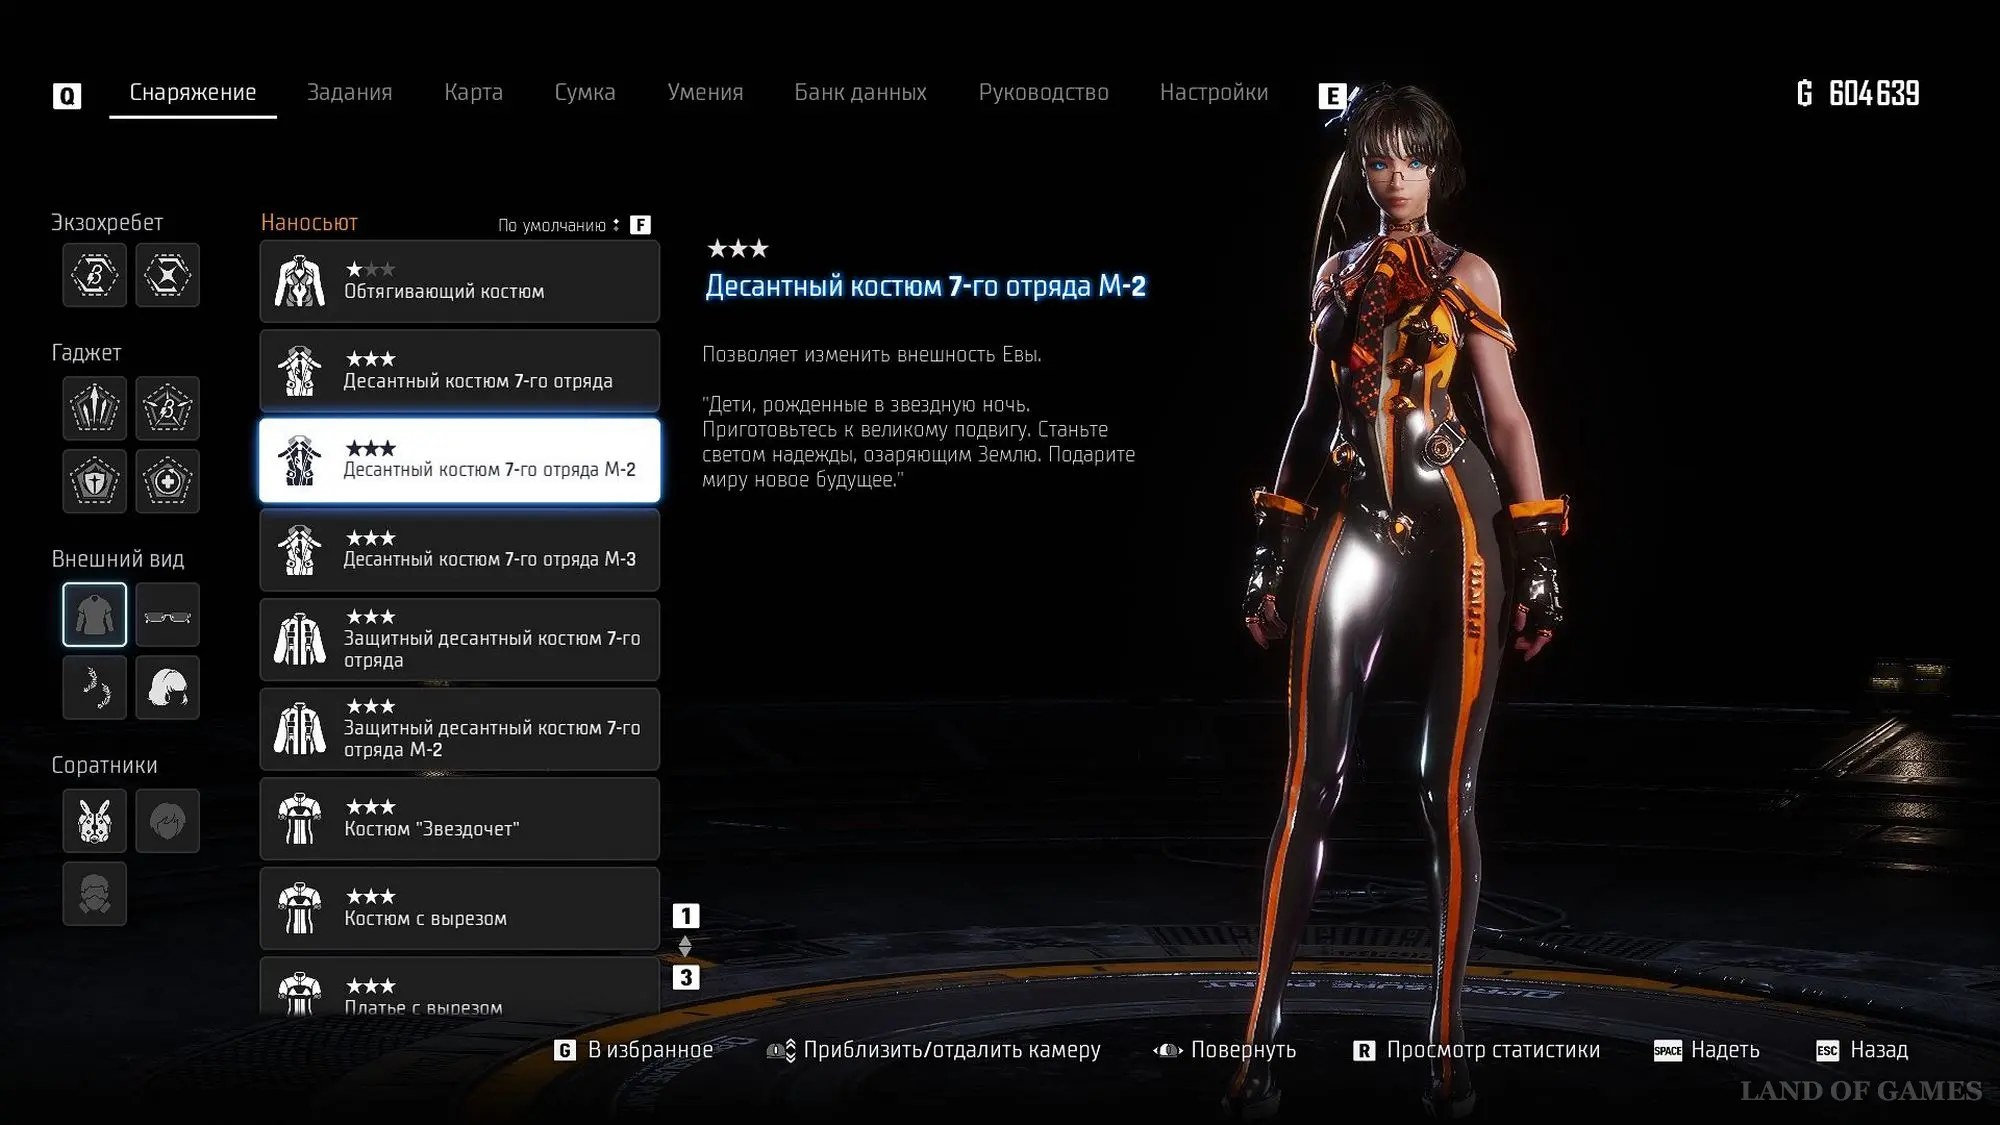Select Костюм с вырезом from list
The image size is (2000, 1125).
point(459,908)
